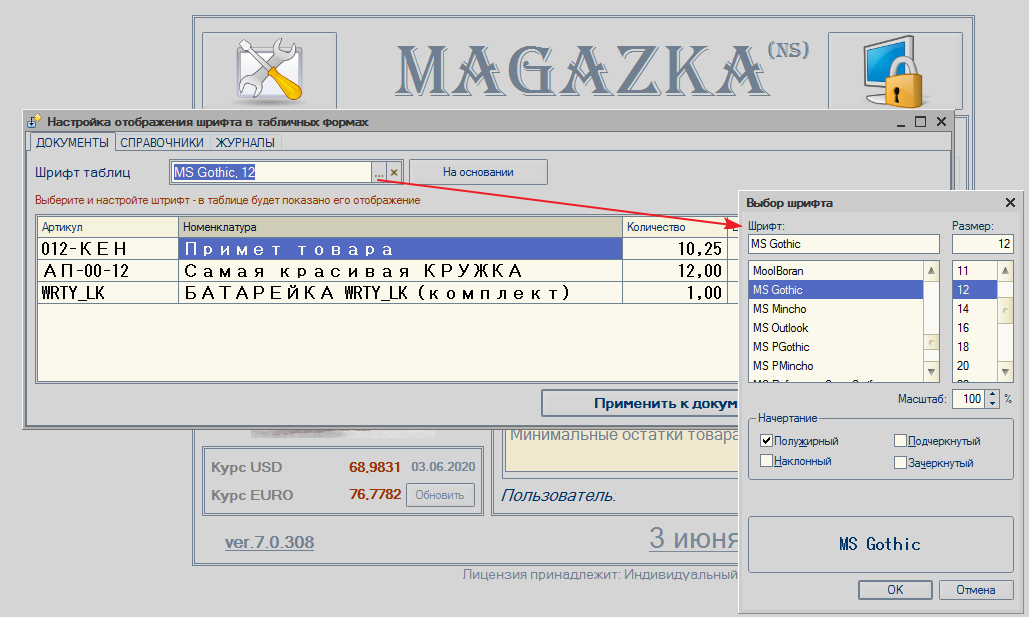Select MS Gothic in the font list
This screenshot has height=617, width=1029.
tap(836, 289)
